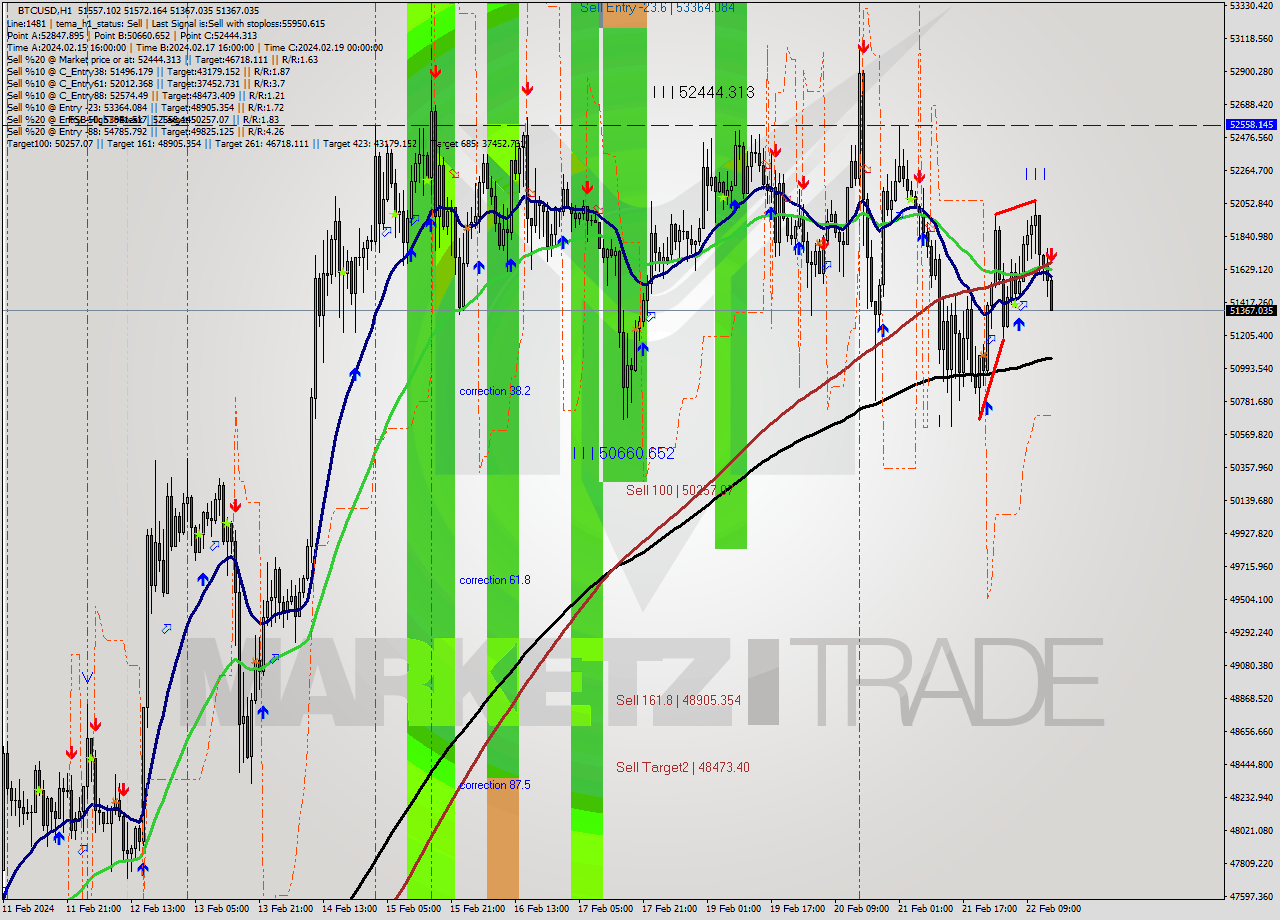Viewport: 1280px width, 920px height.
Task: Click the correction 61.8 label
Action: pos(495,580)
